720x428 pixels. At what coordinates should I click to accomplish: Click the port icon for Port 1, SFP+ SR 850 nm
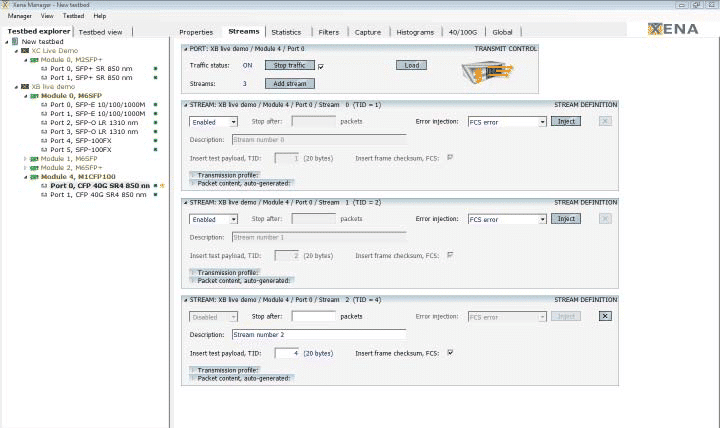point(44,78)
